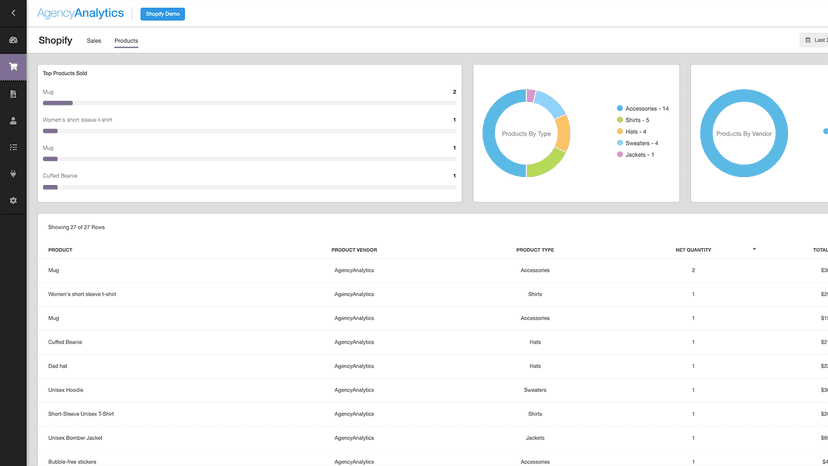Select the Products tab

tap(126, 41)
